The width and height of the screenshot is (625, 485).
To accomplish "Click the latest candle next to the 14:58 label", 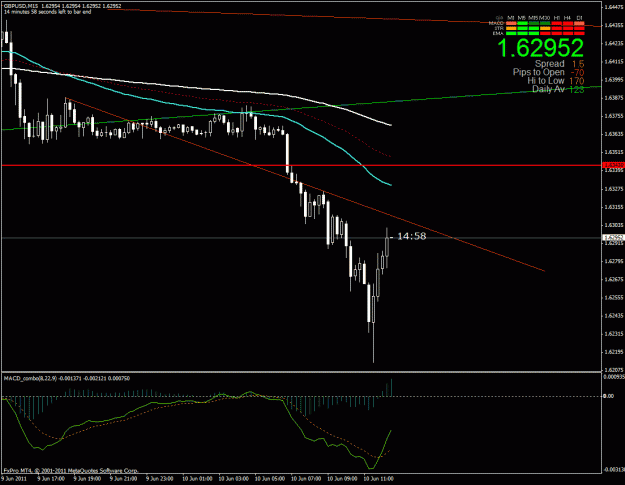I will (387, 247).
